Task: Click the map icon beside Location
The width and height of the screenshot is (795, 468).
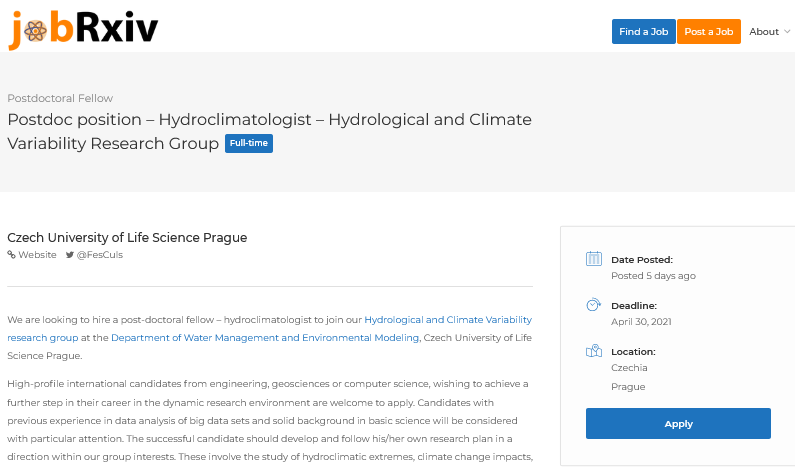Action: coord(593,351)
